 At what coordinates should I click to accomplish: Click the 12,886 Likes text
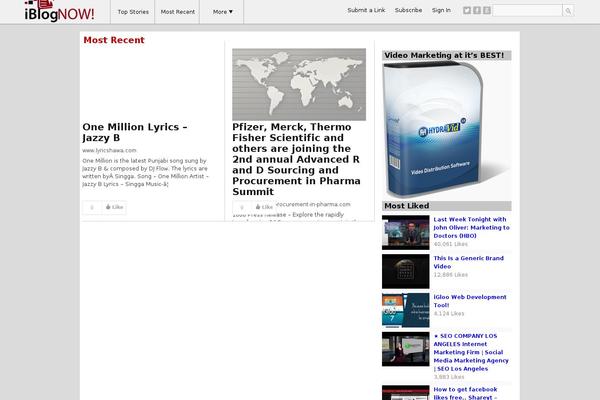(x=450, y=275)
